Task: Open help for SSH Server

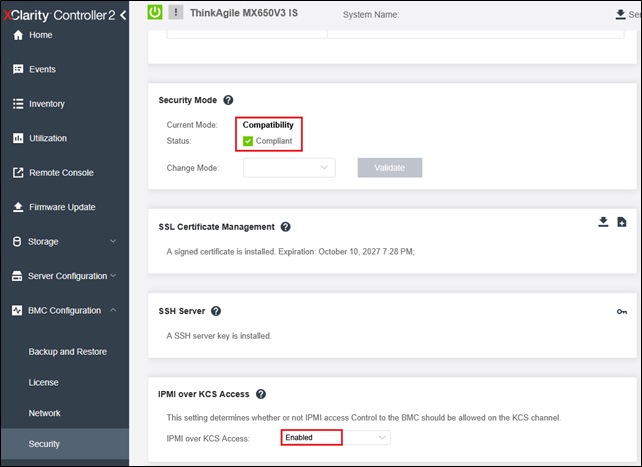Action: tap(216, 311)
